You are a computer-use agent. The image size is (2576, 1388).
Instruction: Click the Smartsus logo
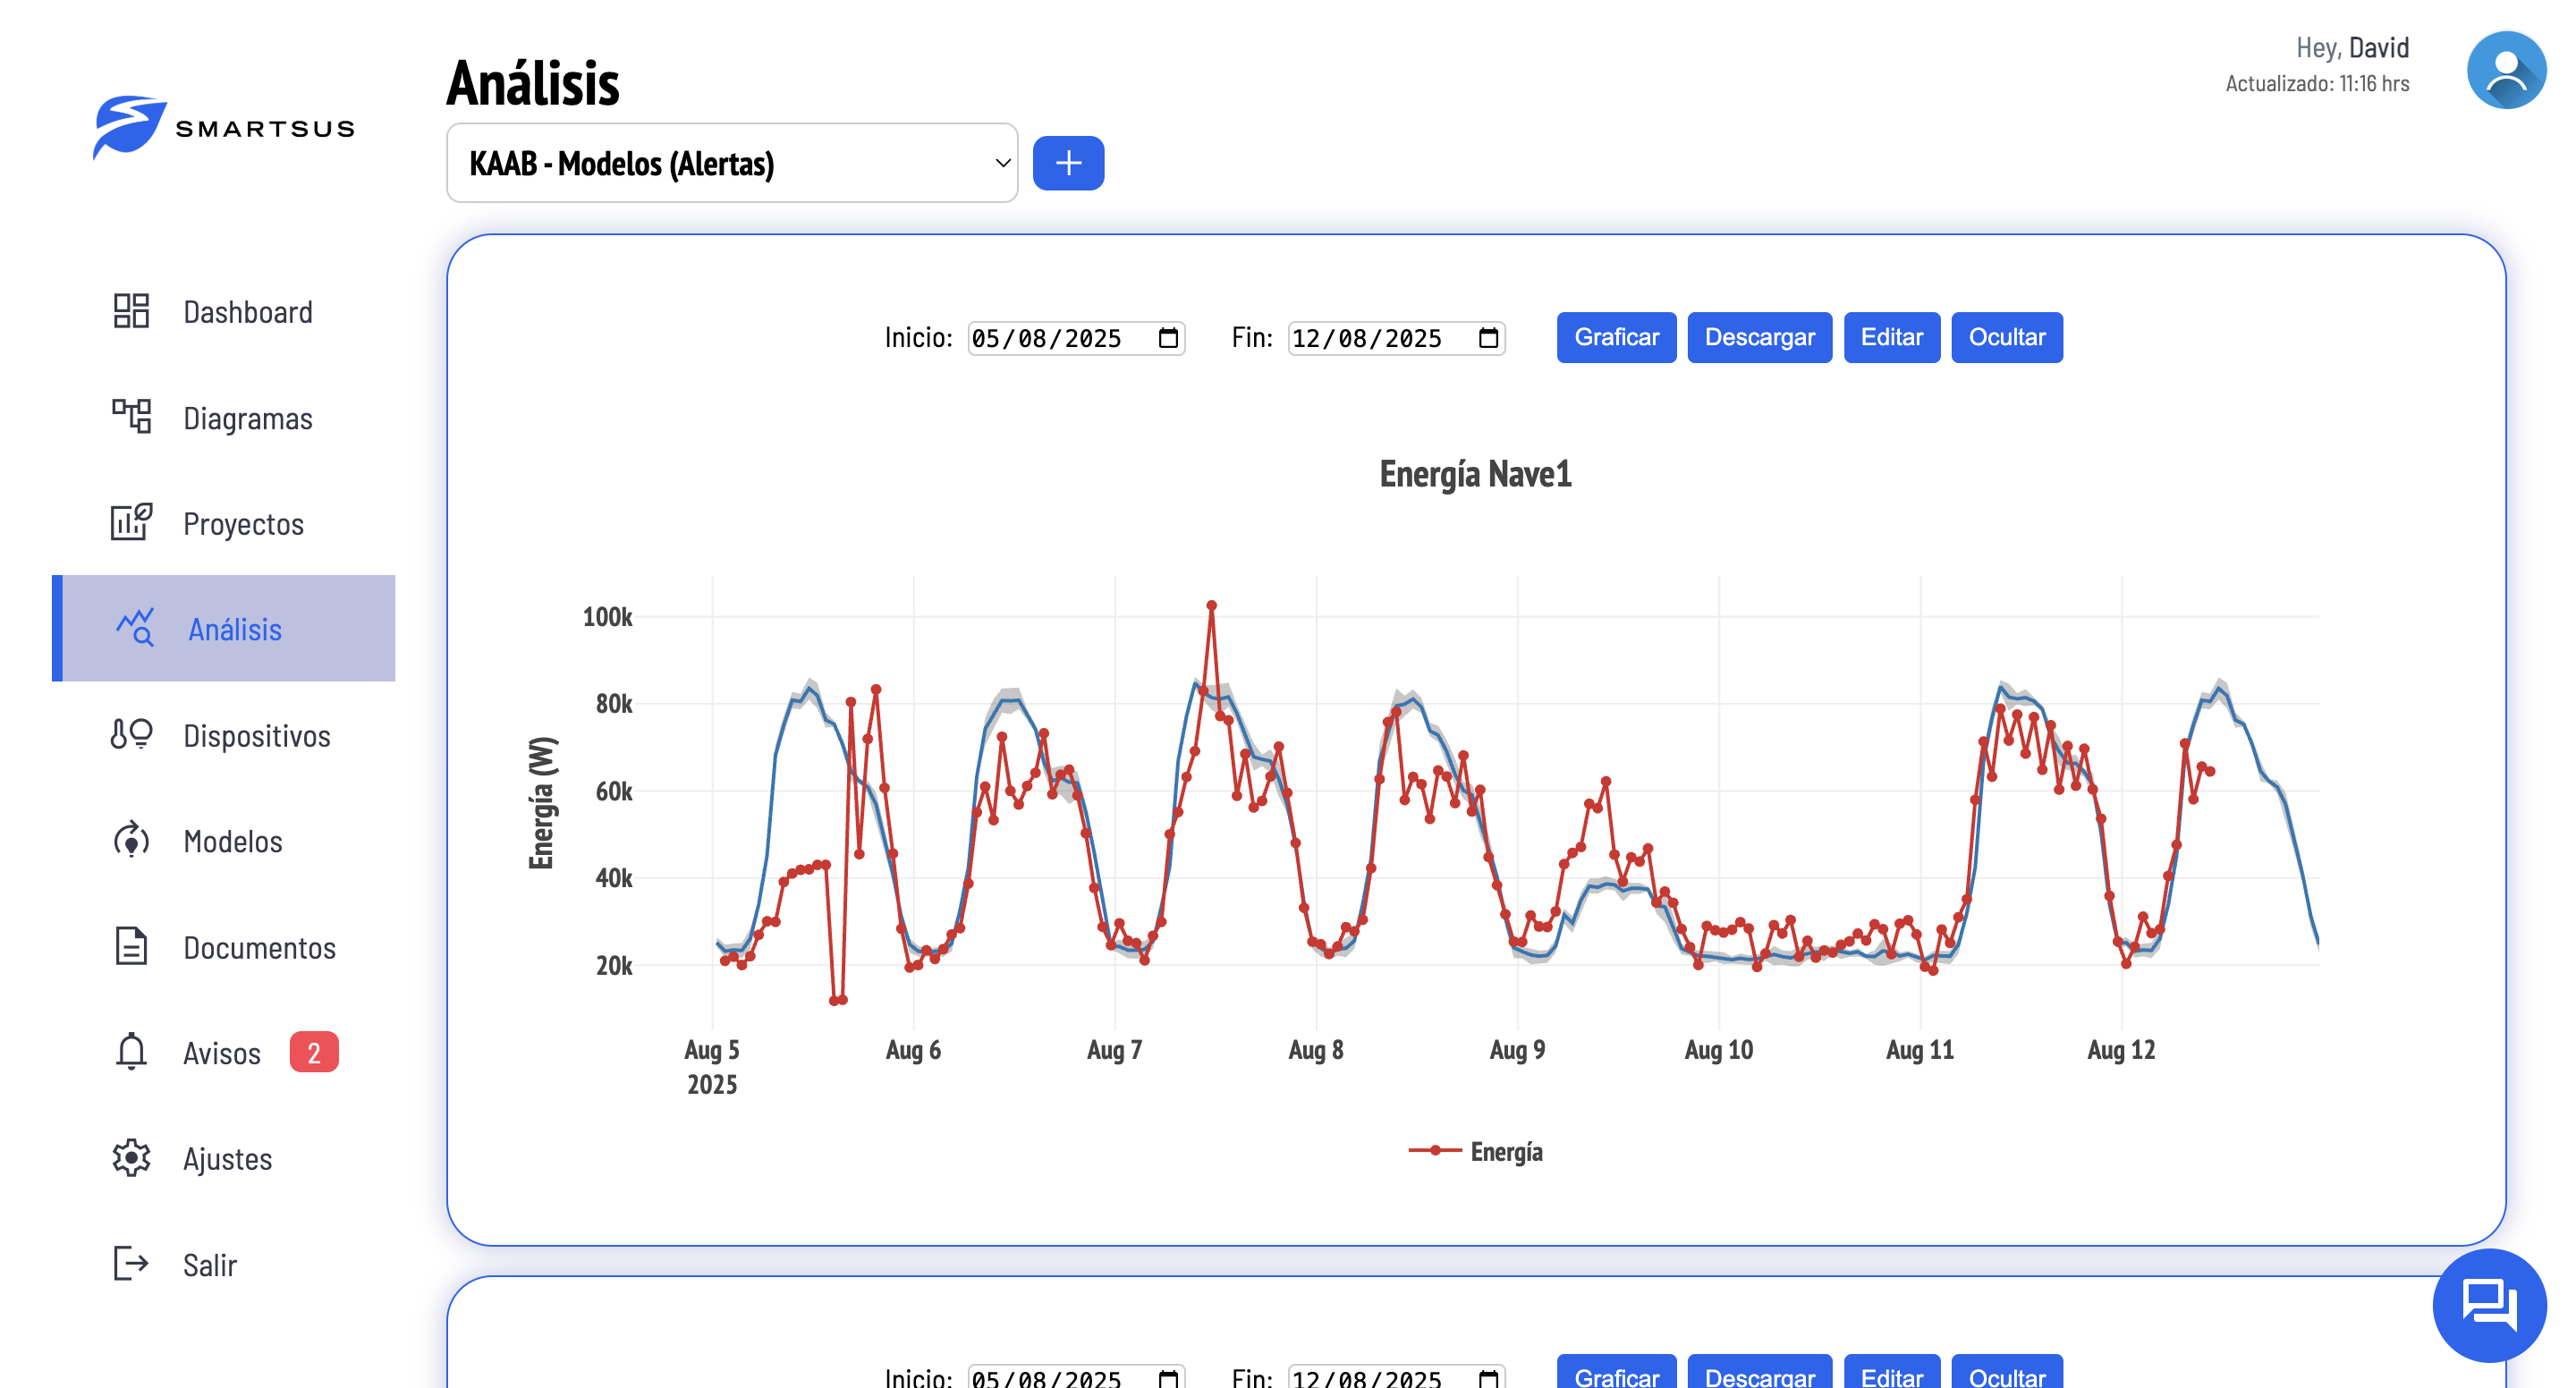224,127
